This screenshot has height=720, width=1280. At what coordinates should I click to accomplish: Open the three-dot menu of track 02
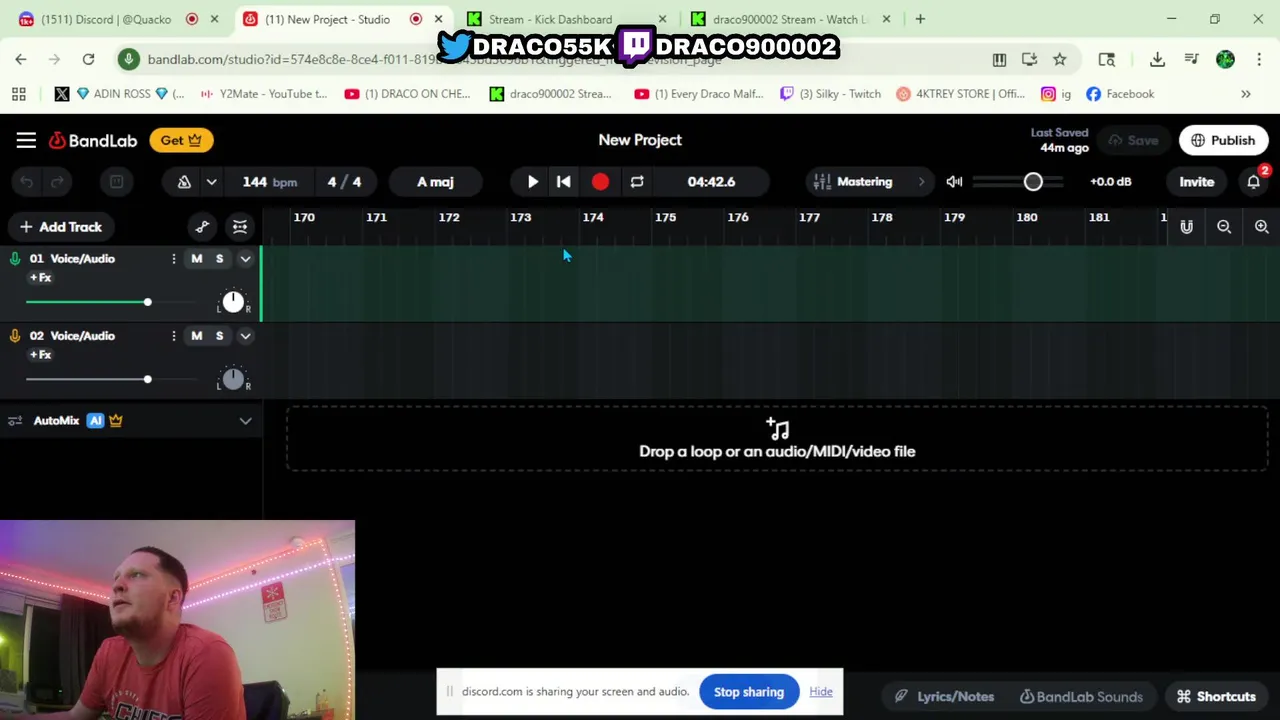tap(173, 336)
